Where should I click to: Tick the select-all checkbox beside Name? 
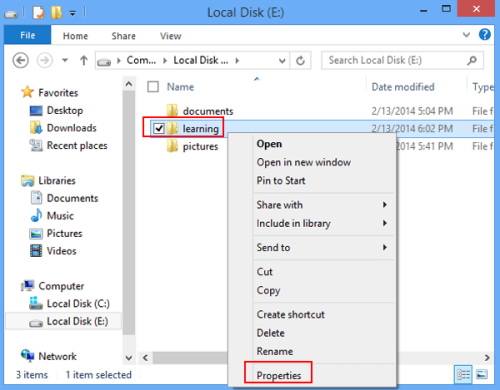(153, 87)
